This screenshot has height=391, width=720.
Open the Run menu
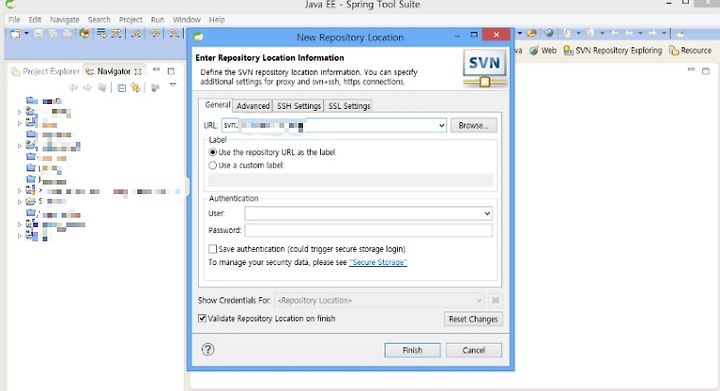(158, 20)
